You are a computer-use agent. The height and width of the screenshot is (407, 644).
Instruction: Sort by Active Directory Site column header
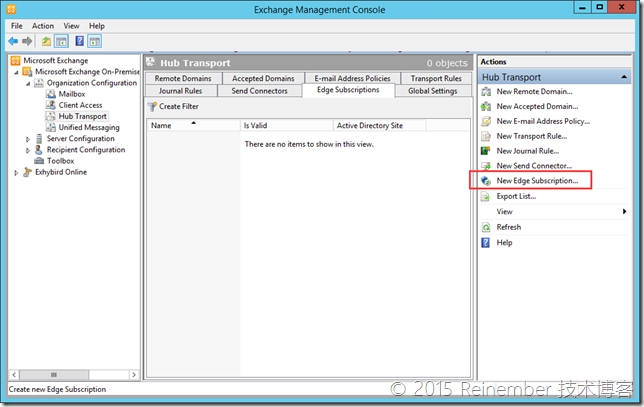point(379,125)
